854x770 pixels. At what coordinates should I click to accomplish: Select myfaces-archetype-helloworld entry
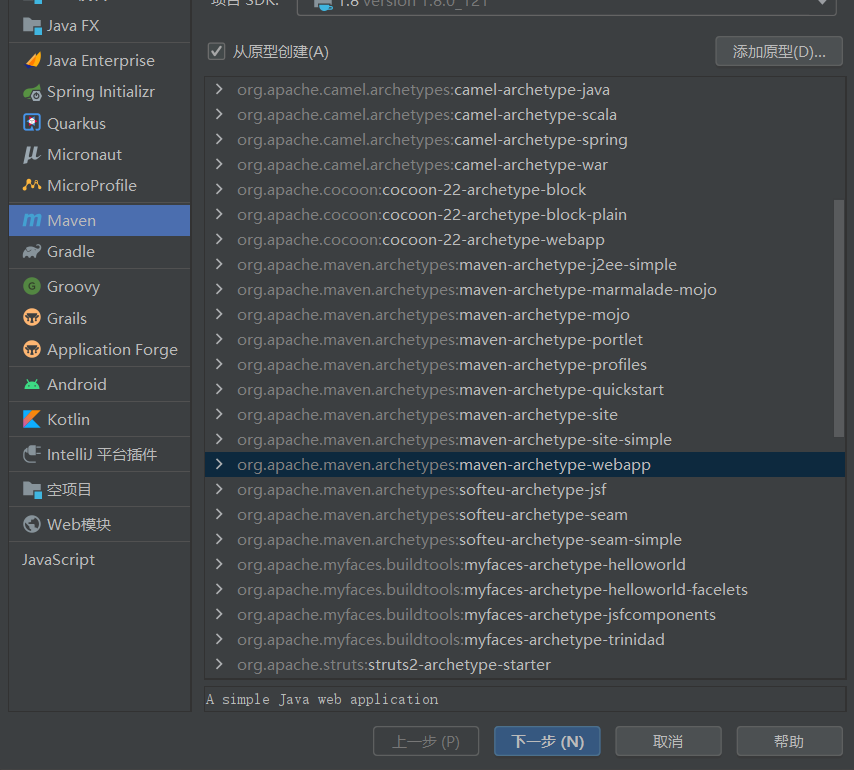(524, 565)
